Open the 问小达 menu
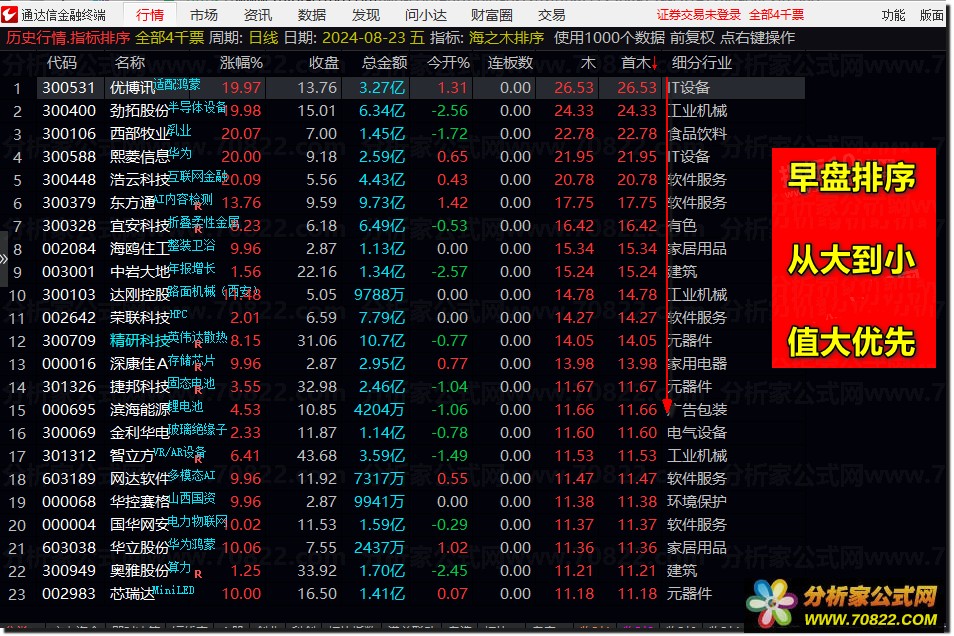This screenshot has width=954, height=636. (x=426, y=15)
